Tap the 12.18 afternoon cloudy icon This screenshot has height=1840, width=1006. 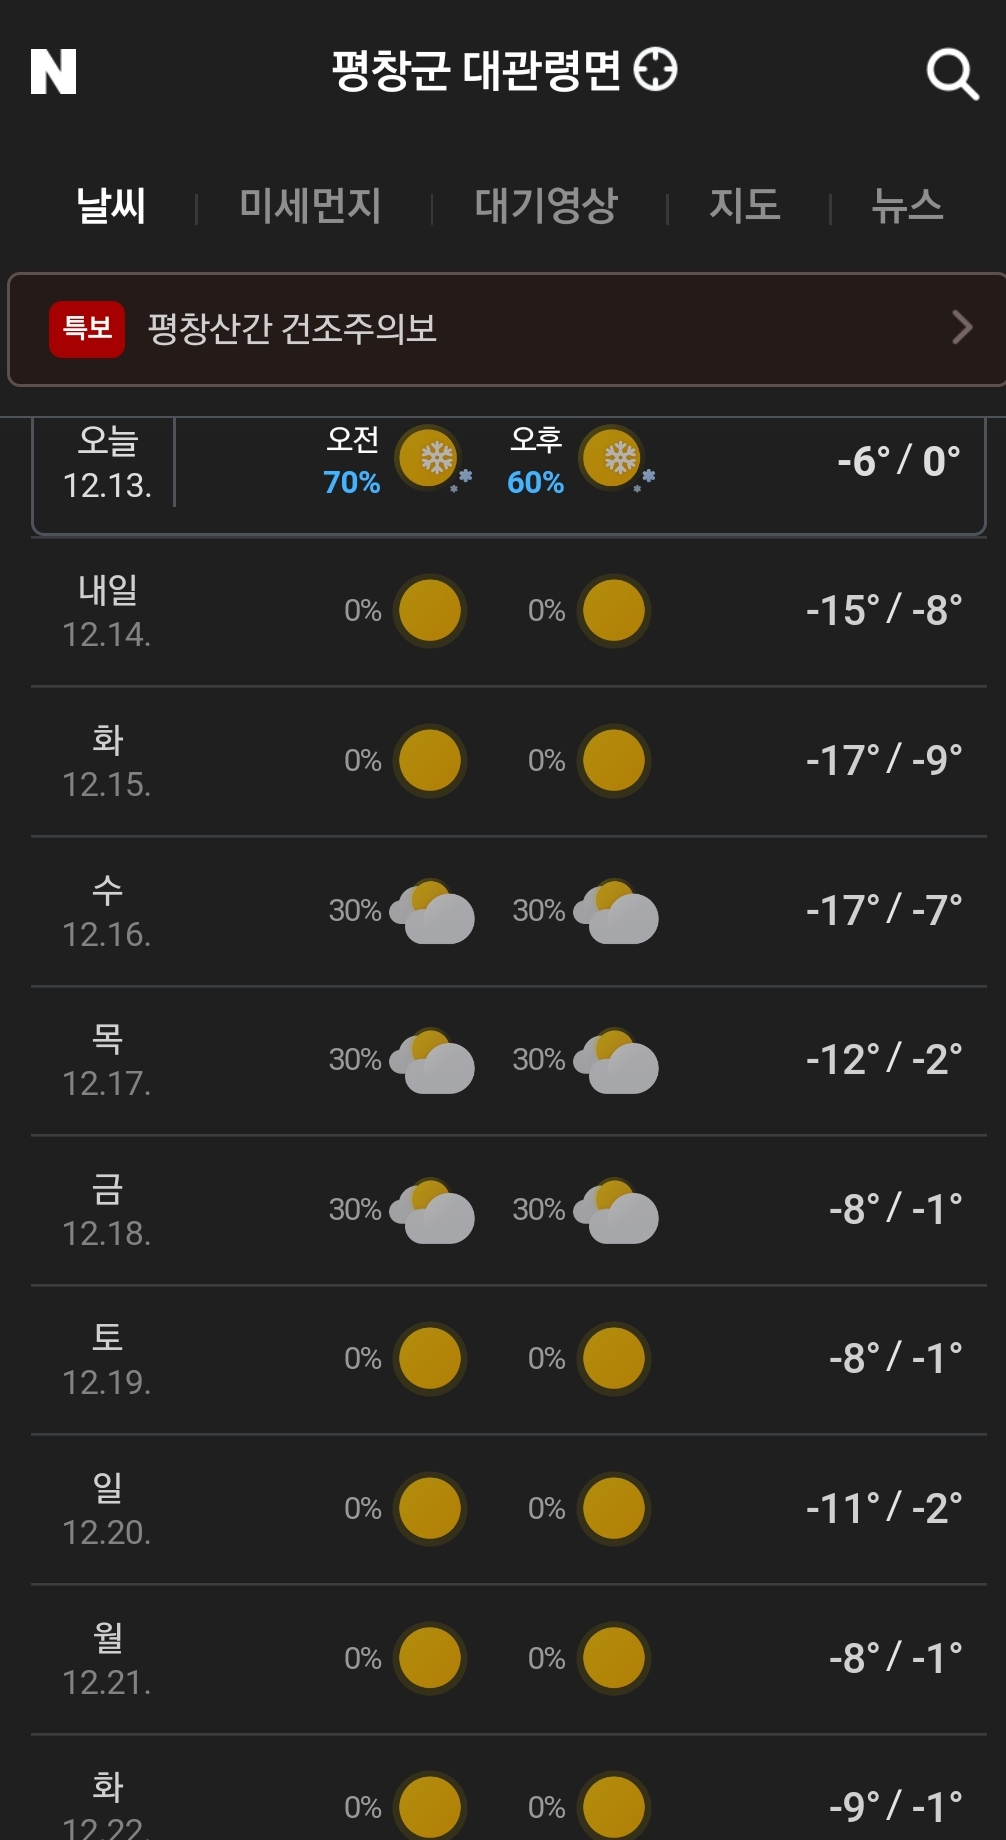[x=617, y=1210]
